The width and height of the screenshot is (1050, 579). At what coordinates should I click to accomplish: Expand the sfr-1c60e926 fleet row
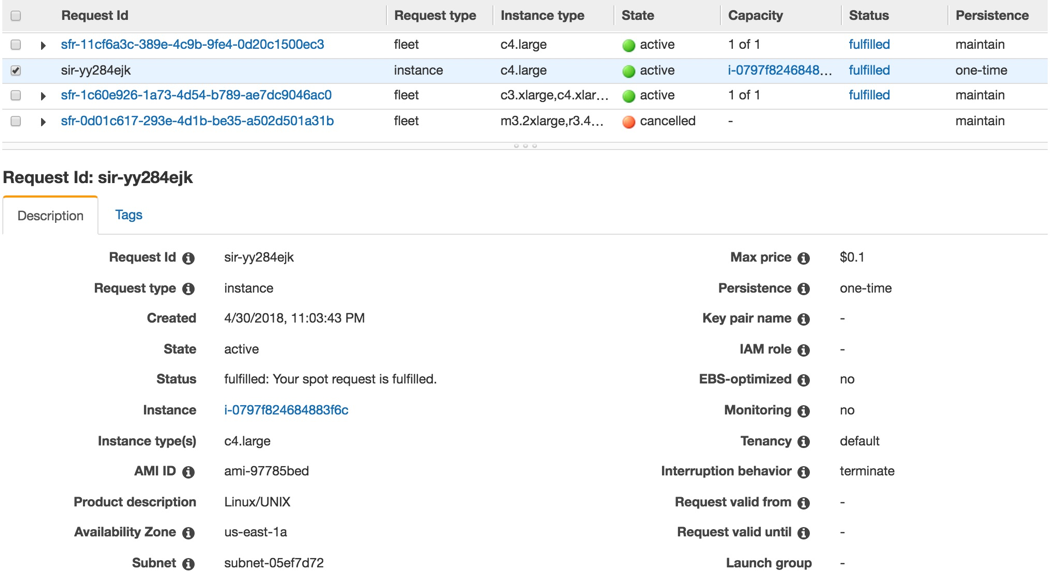tap(43, 96)
